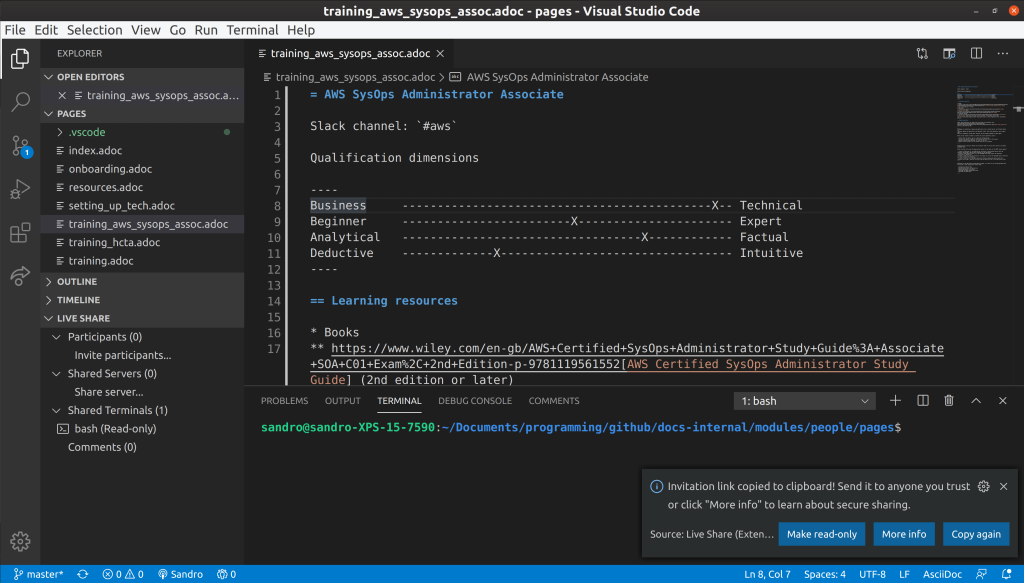The image size is (1024, 583).
Task: Click the Live Share participants count 0
Action: click(227, 575)
